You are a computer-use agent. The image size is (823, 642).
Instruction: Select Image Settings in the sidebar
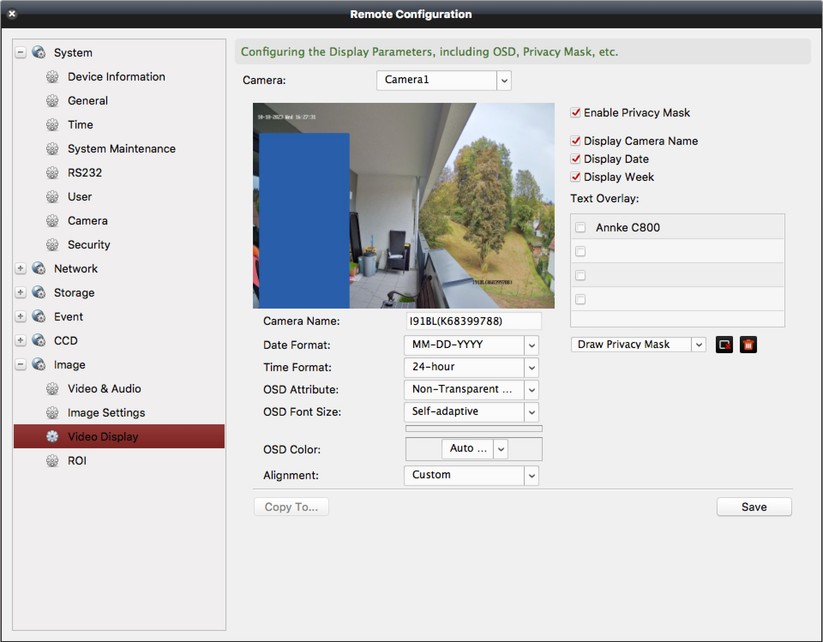pyautogui.click(x=106, y=412)
